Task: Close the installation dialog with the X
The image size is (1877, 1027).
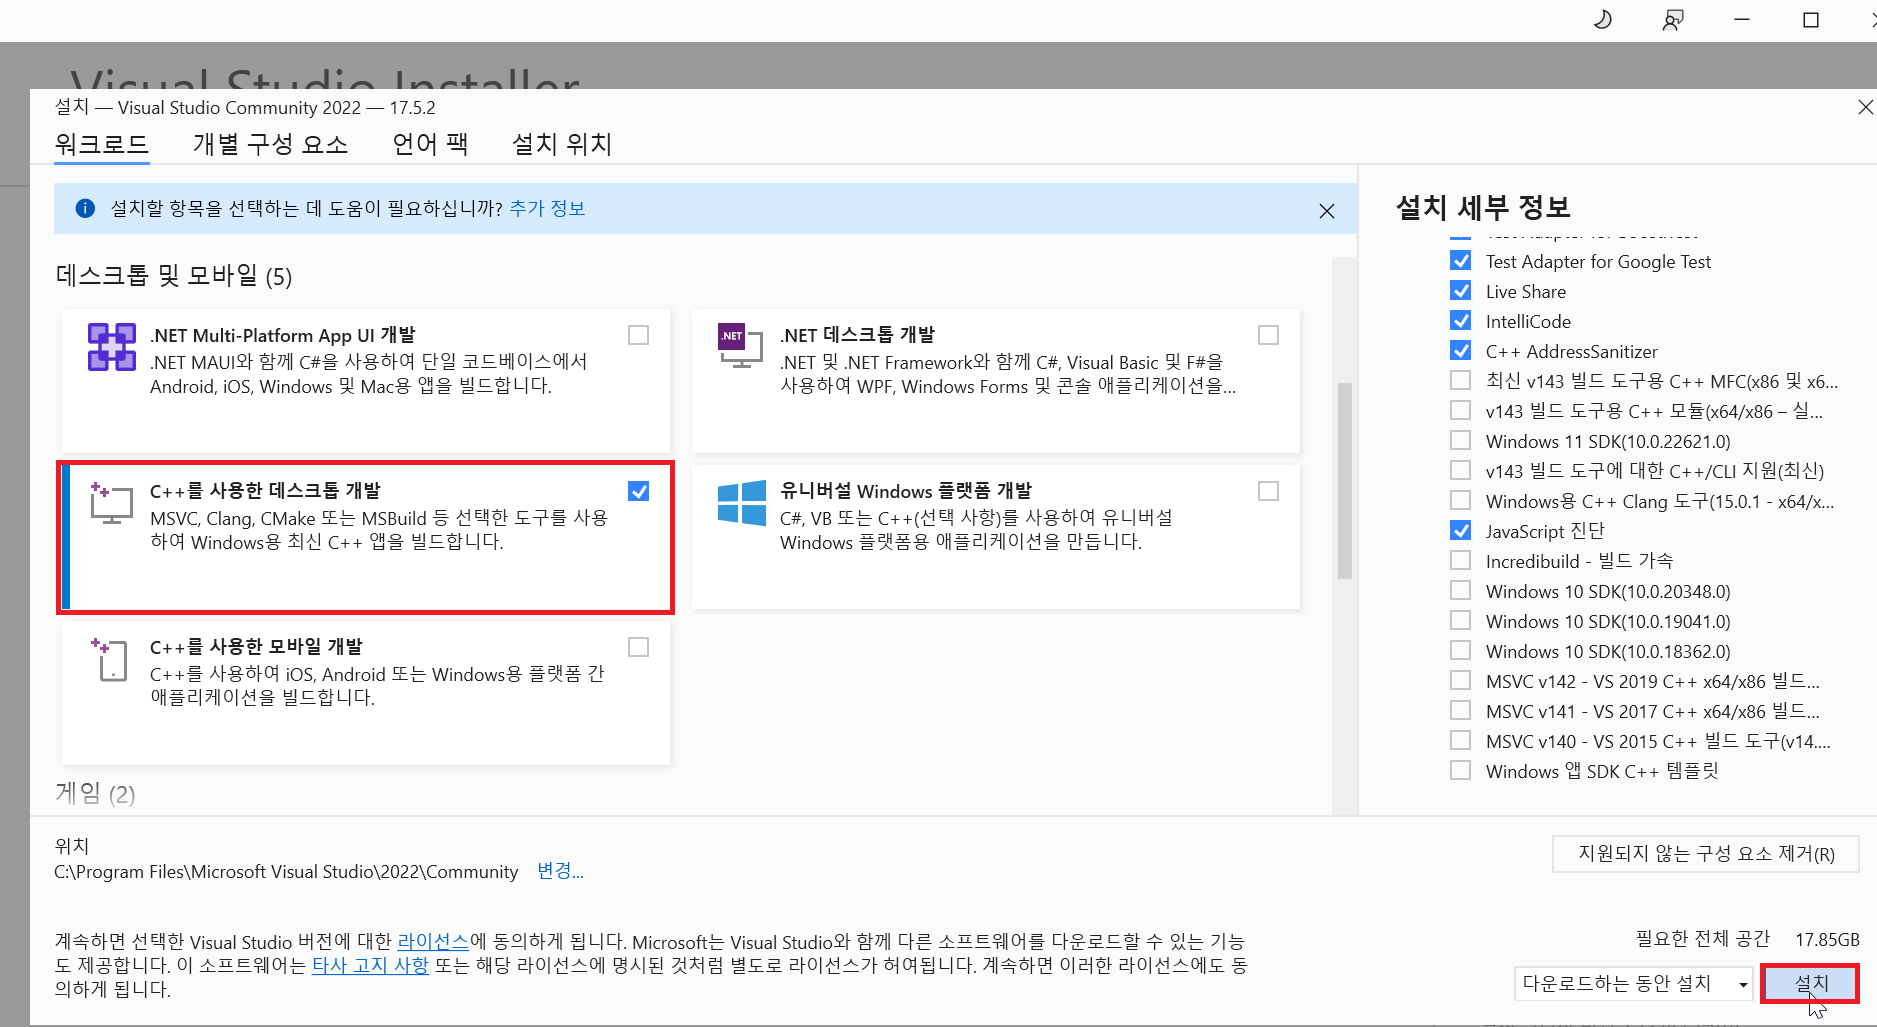Action: [x=1865, y=107]
